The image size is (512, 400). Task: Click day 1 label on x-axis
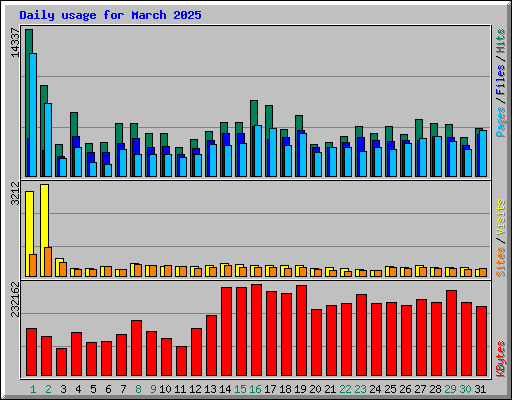click(33, 389)
